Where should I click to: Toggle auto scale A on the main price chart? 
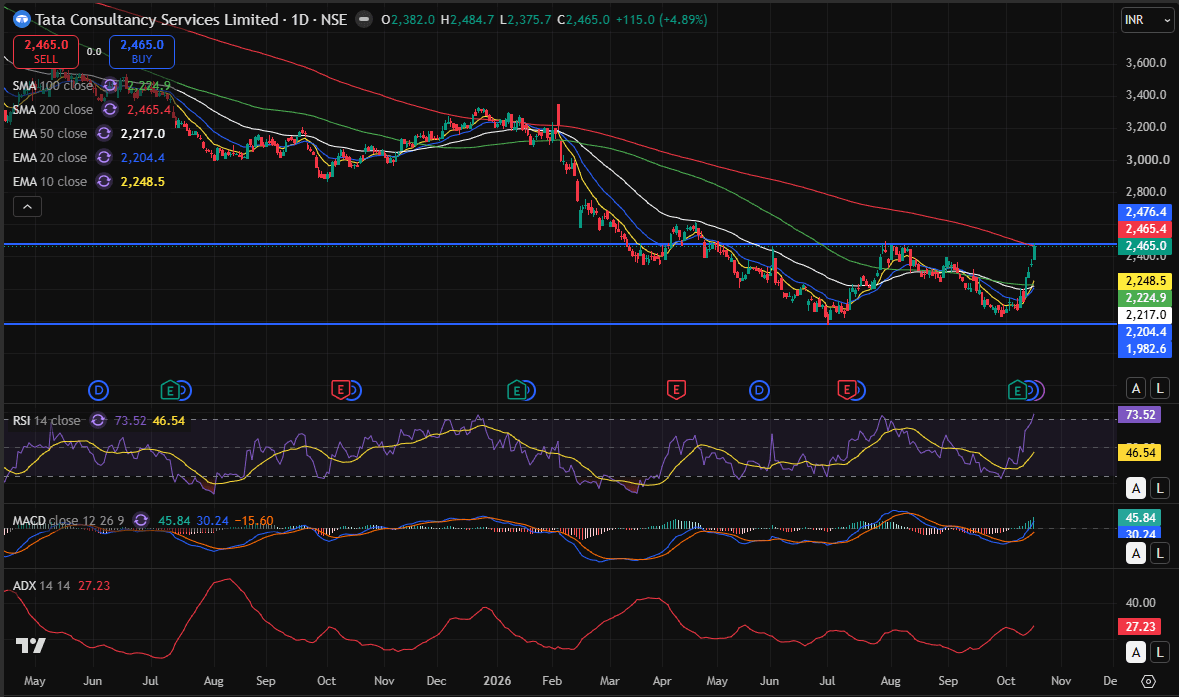pyautogui.click(x=1136, y=389)
